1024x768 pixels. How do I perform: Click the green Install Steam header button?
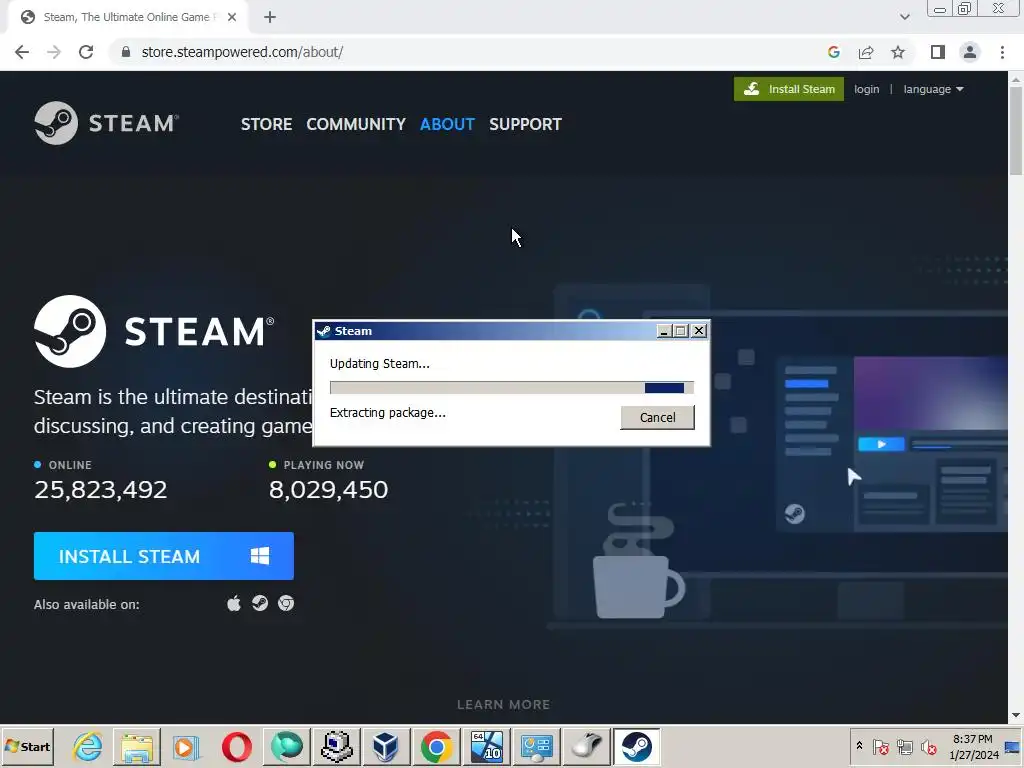click(x=789, y=89)
